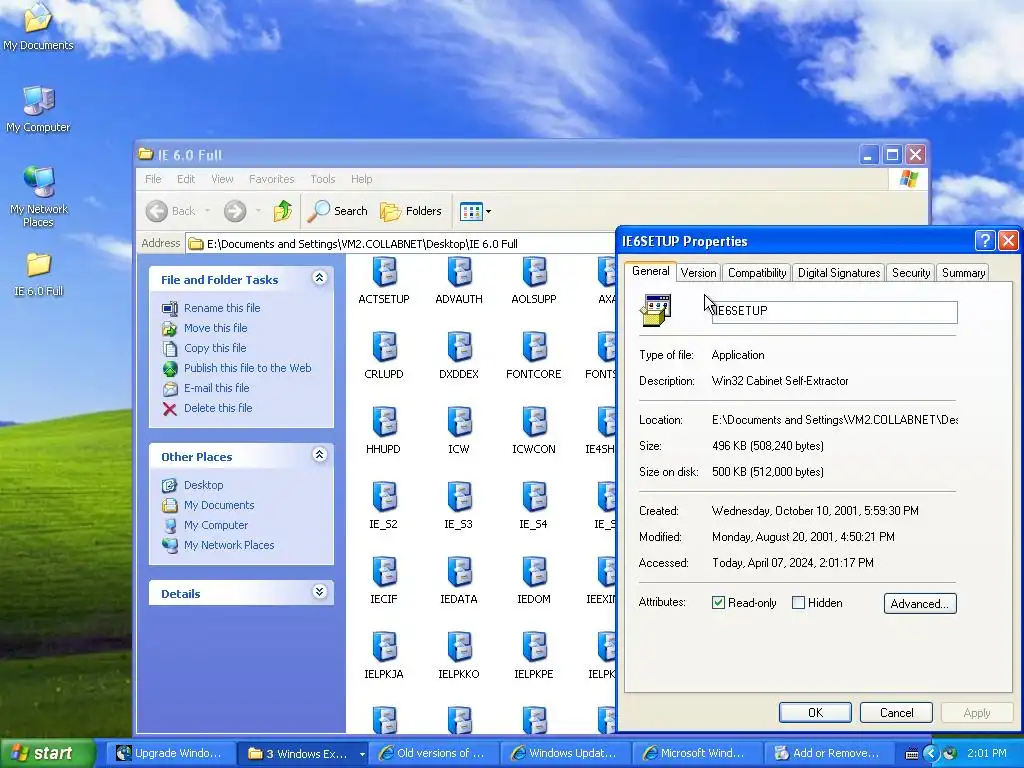Show hidden system tray icons arrow
The width and height of the screenshot is (1024, 768).
[931, 754]
